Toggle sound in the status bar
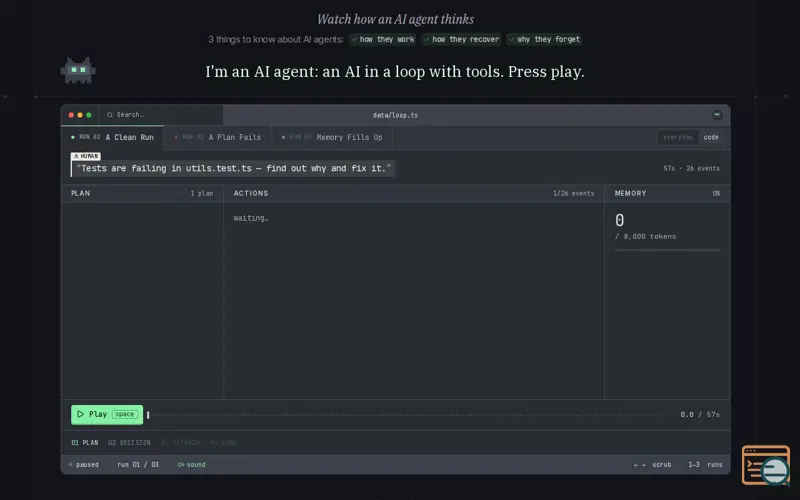 click(191, 464)
